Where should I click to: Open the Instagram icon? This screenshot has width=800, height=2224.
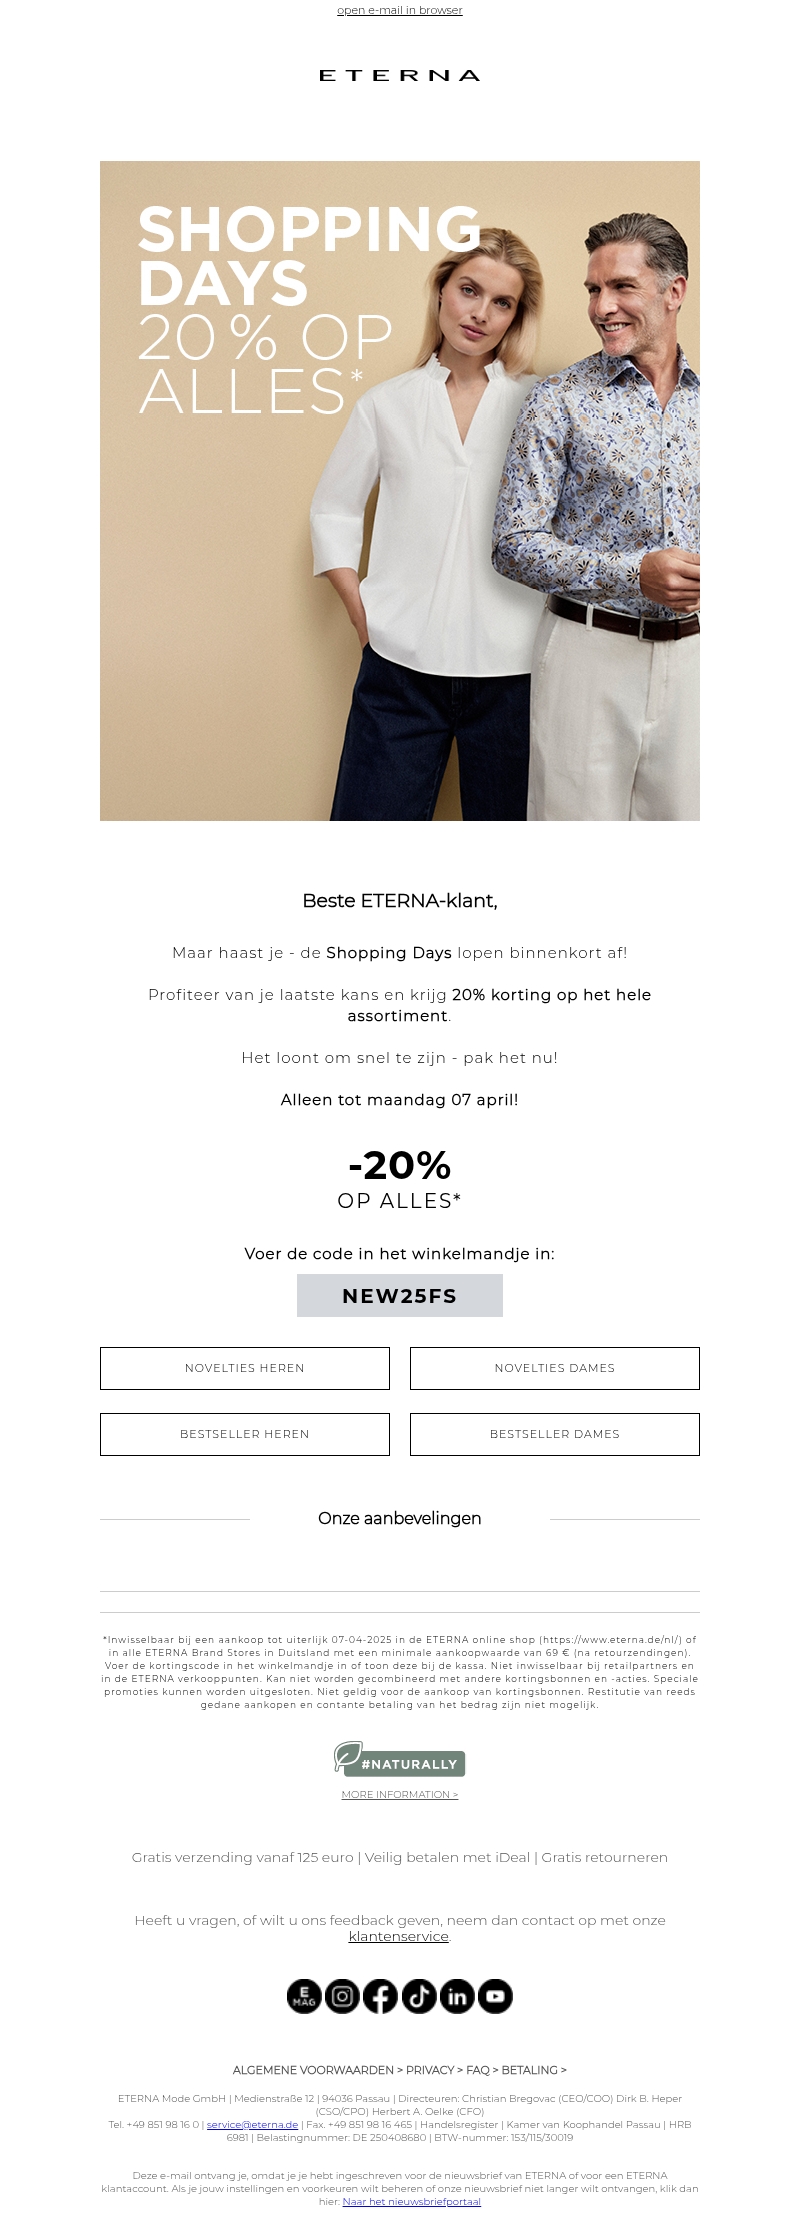tap(342, 1996)
